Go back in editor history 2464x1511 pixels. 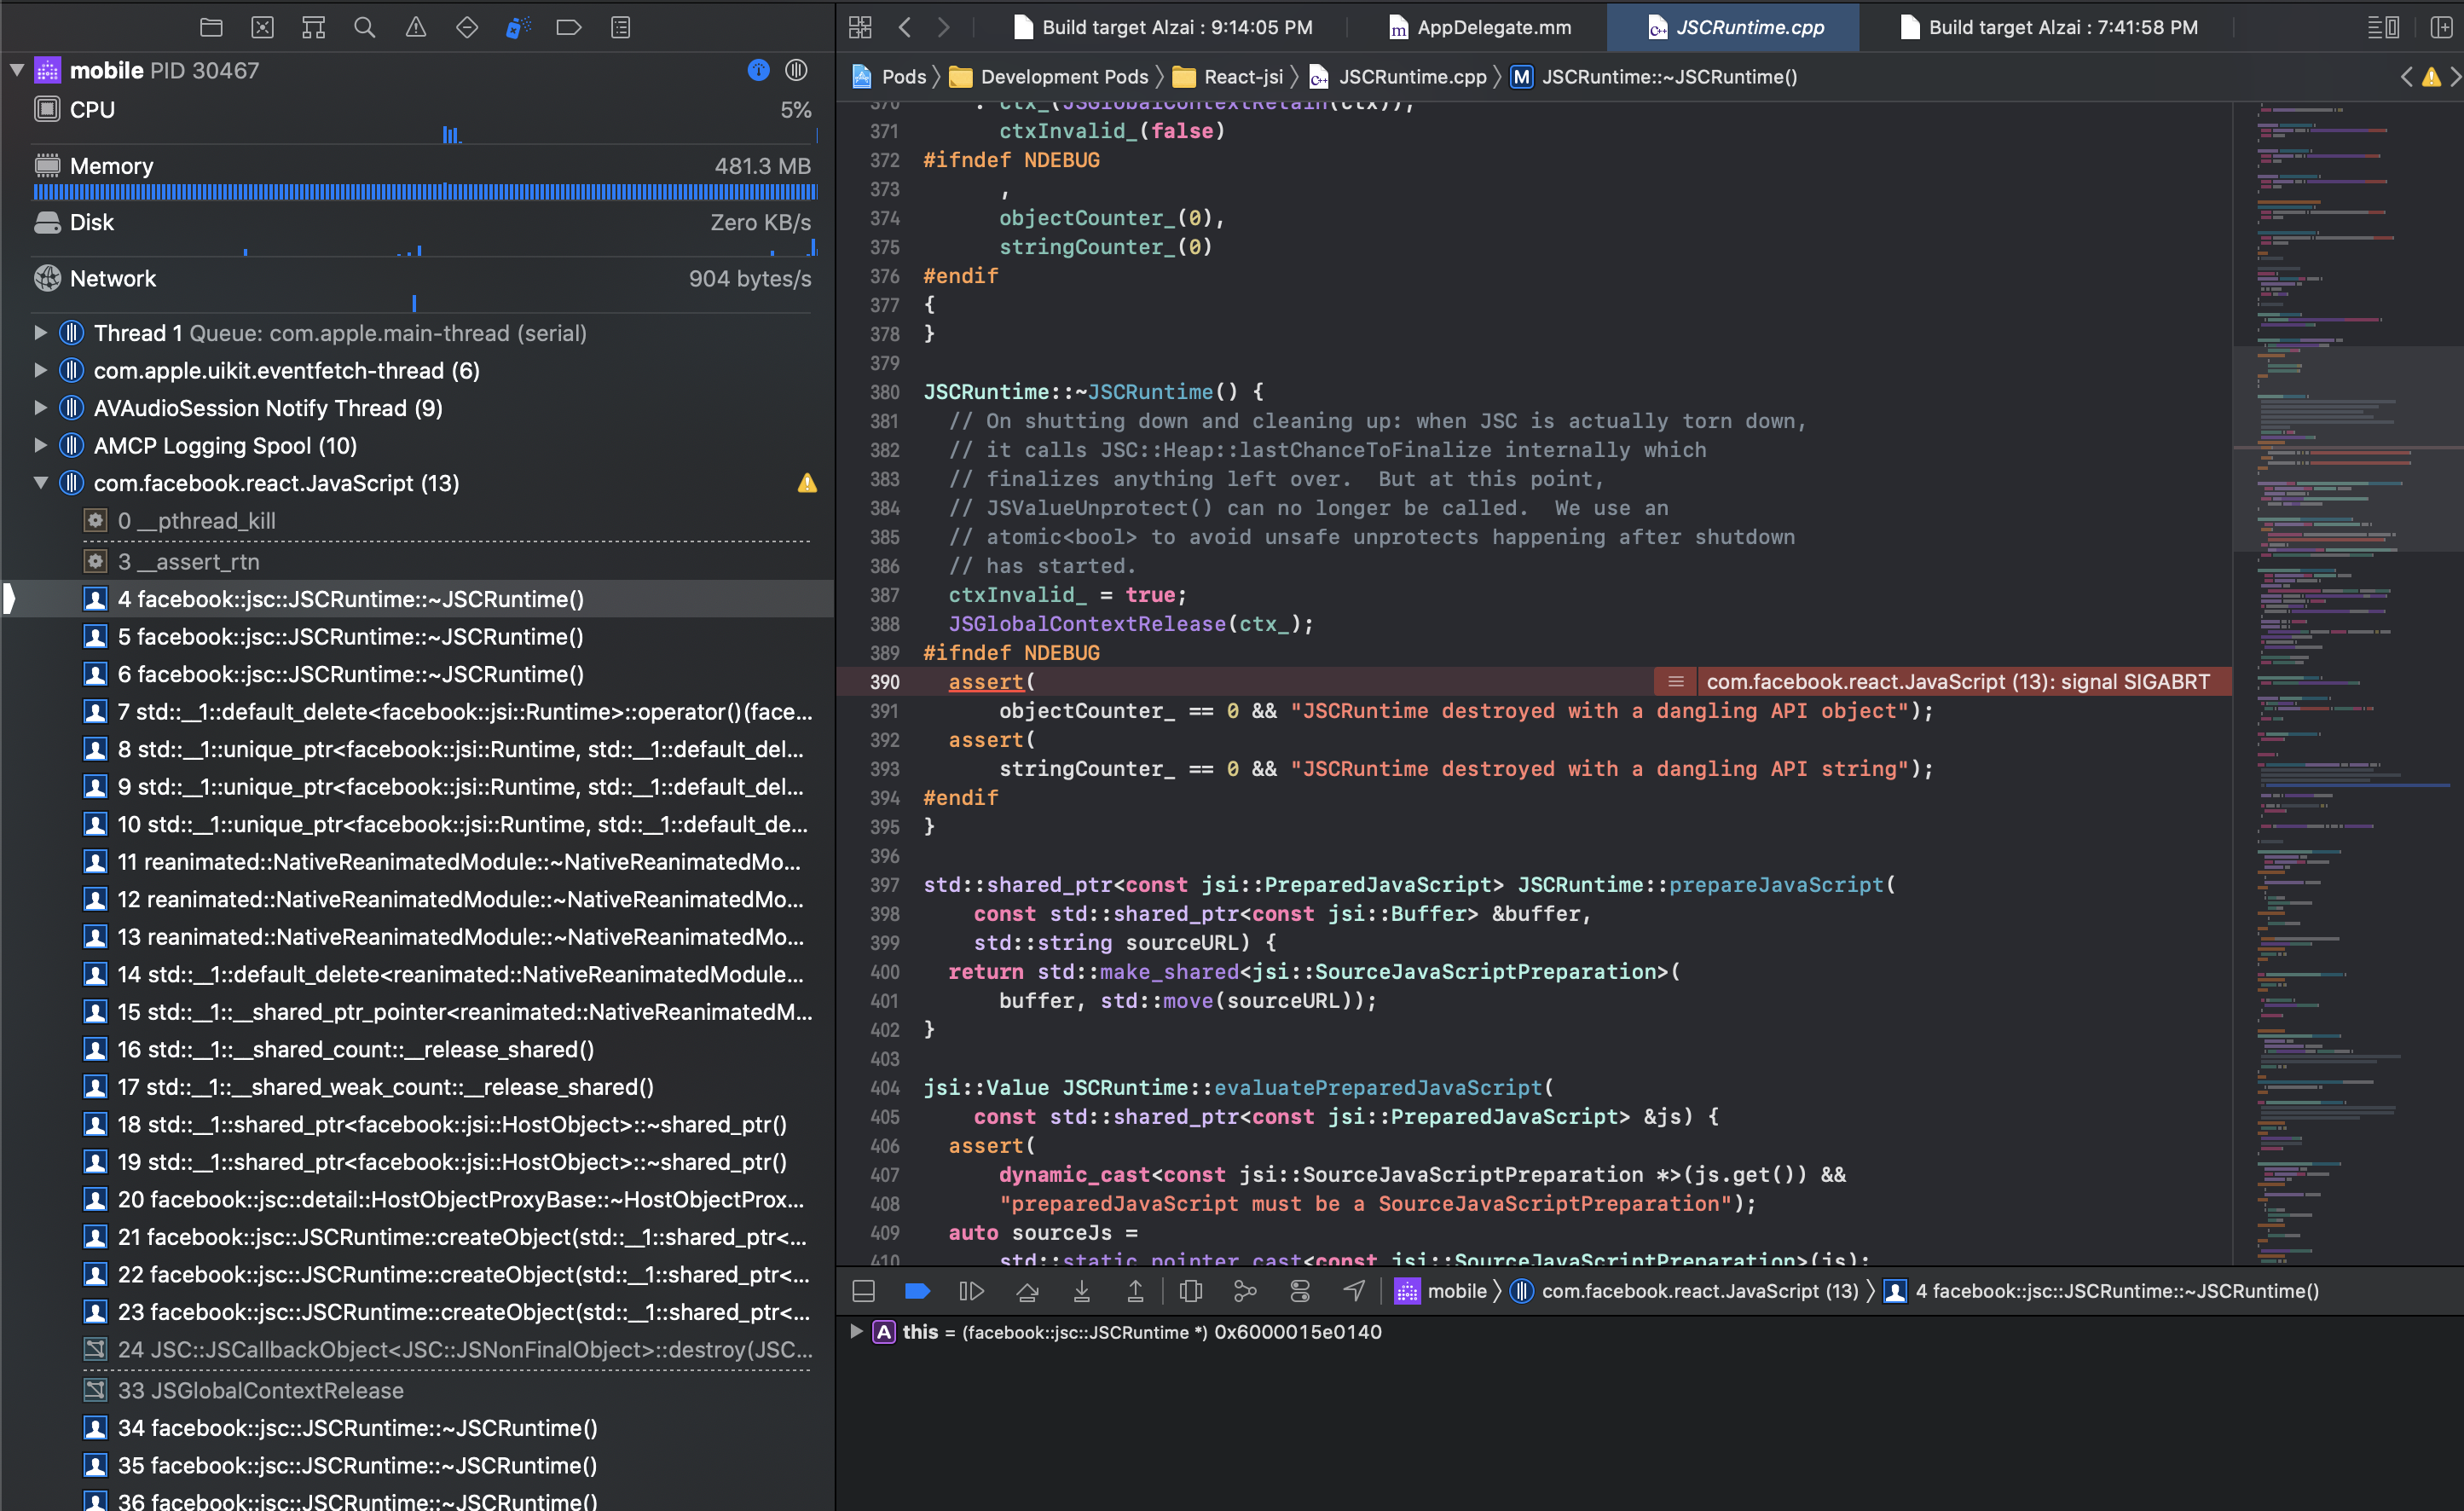coord(904,27)
